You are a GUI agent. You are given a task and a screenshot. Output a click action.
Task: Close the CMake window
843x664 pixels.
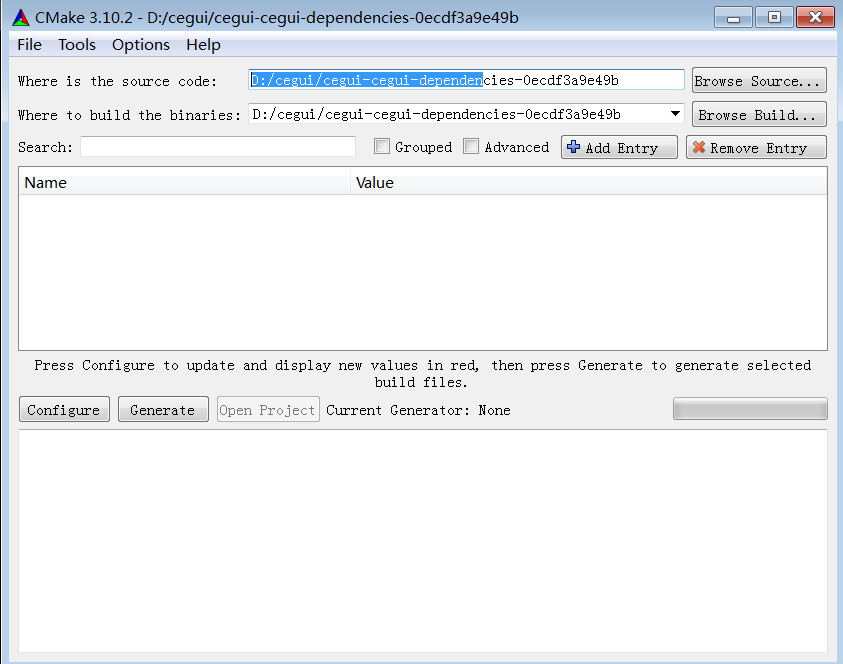tap(815, 18)
